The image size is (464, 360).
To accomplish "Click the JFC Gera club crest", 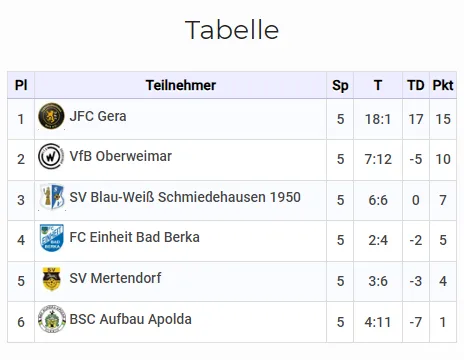I will point(51,116).
